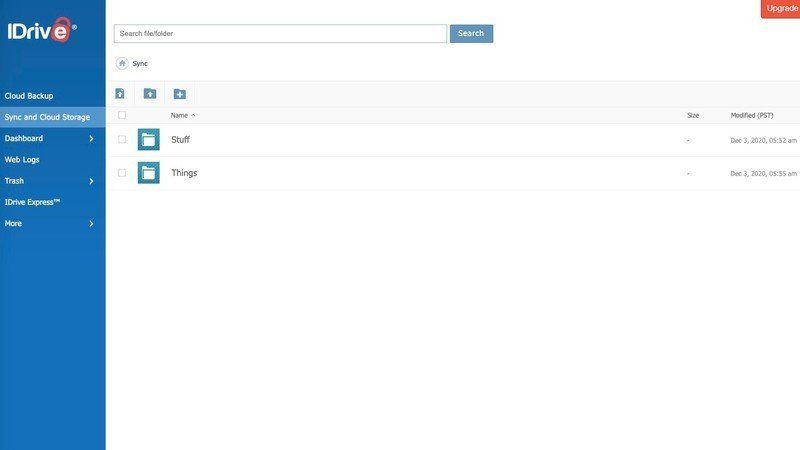Click the IDrive logo
Viewport: 800px width, 450px height.
(42, 30)
